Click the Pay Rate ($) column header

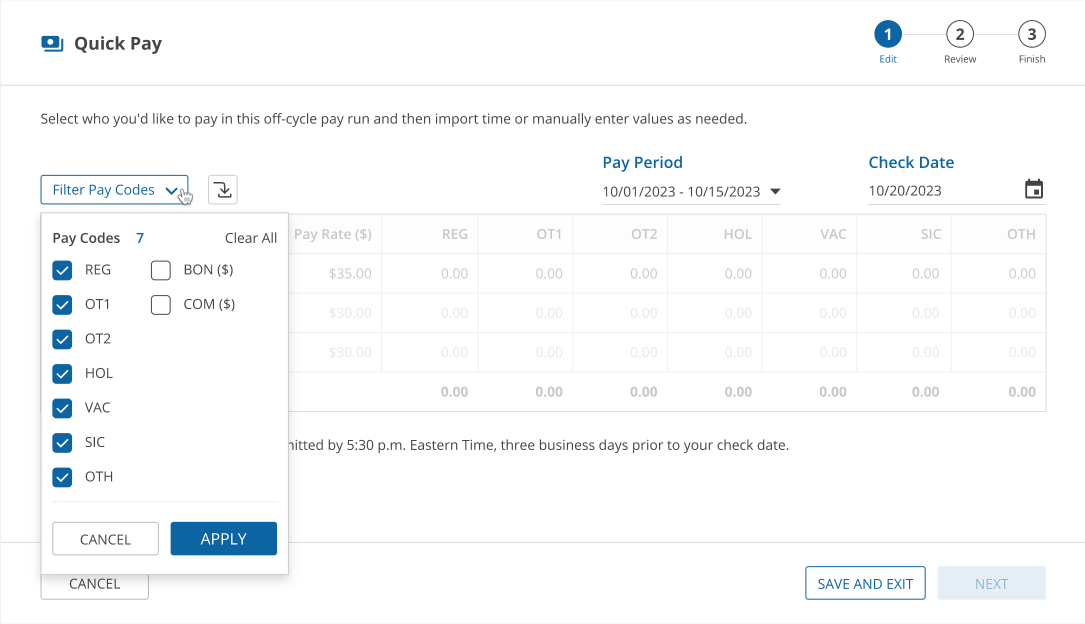(x=333, y=235)
